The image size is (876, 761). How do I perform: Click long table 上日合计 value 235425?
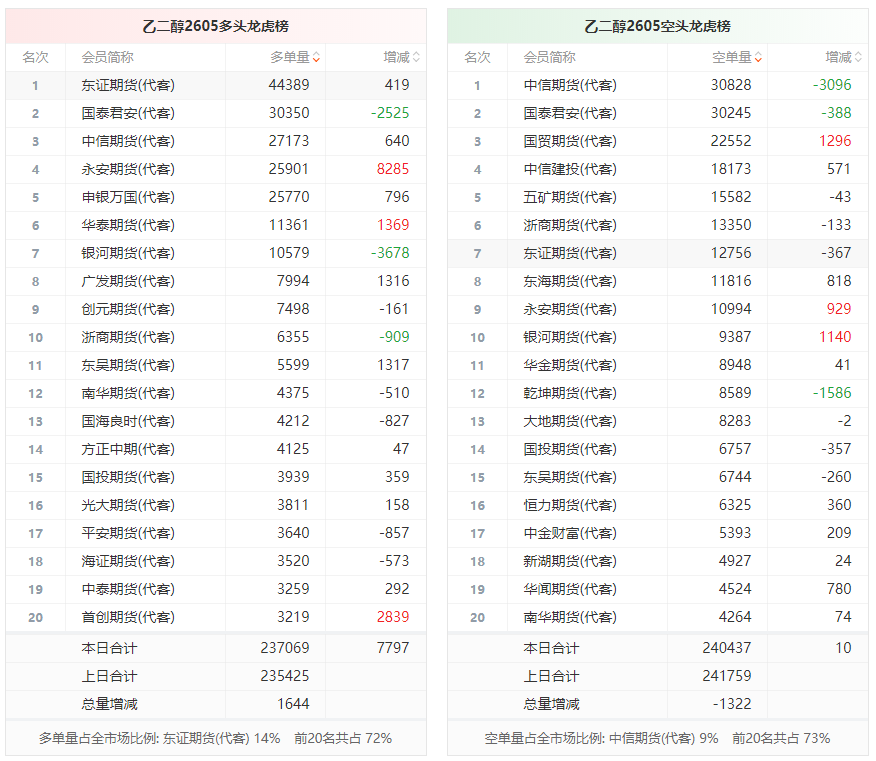click(285, 676)
